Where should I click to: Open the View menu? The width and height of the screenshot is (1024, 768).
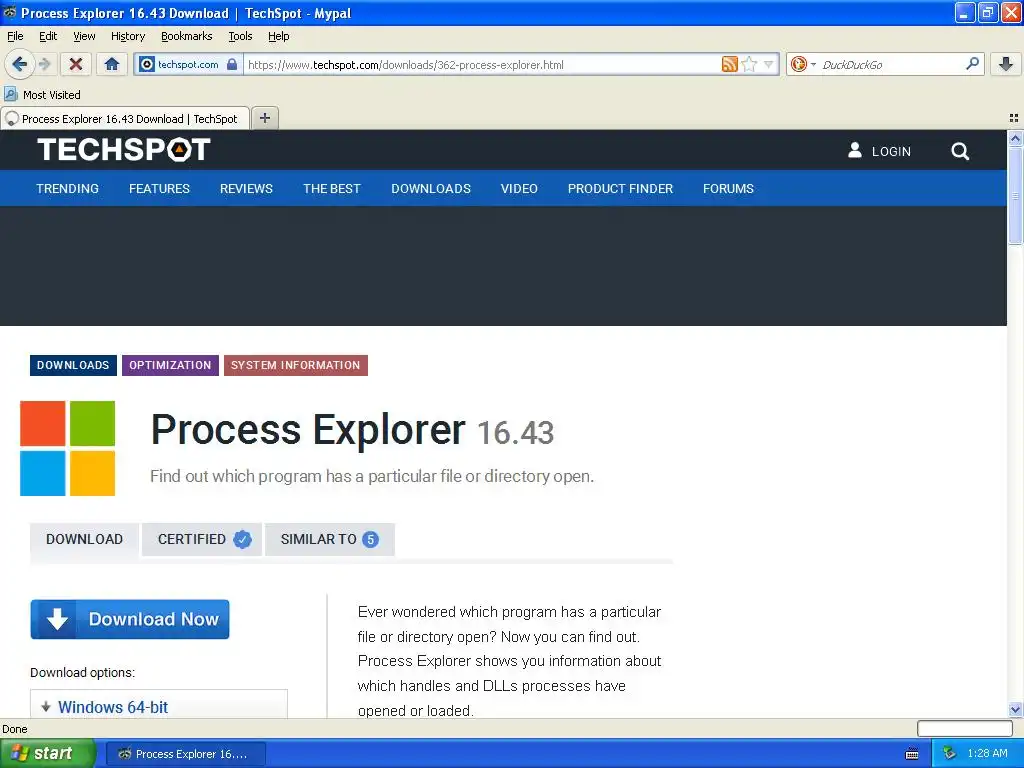[x=84, y=36]
